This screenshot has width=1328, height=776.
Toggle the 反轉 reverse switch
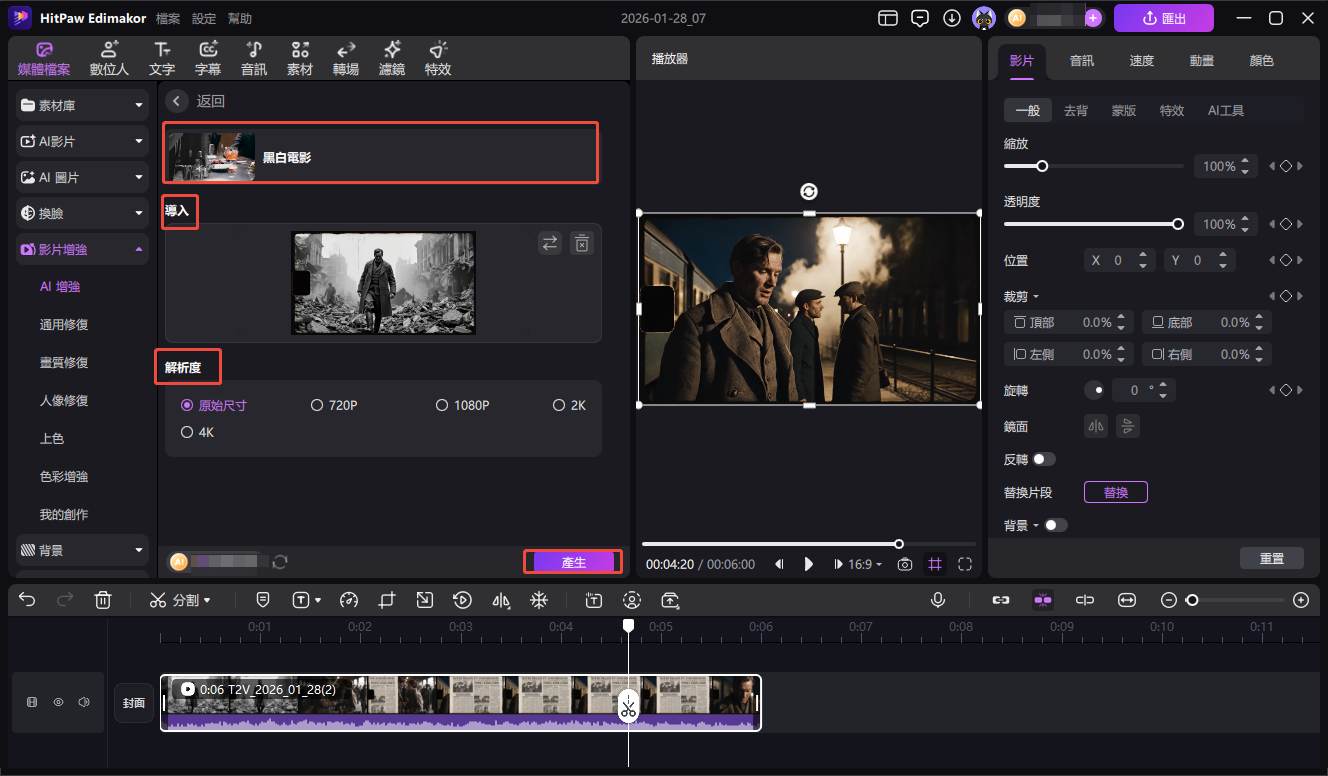(1043, 459)
